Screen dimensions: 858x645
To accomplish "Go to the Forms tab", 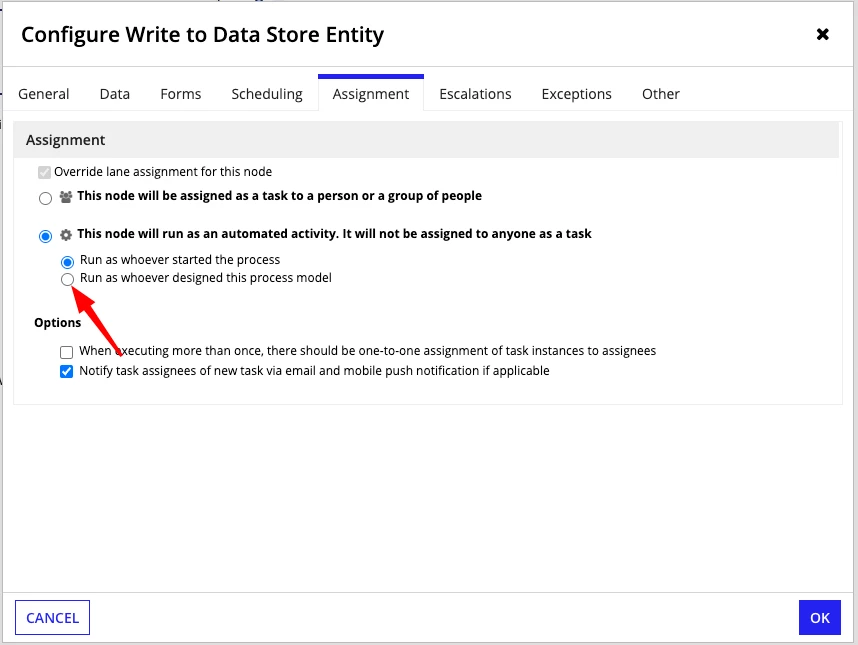I will (x=181, y=94).
